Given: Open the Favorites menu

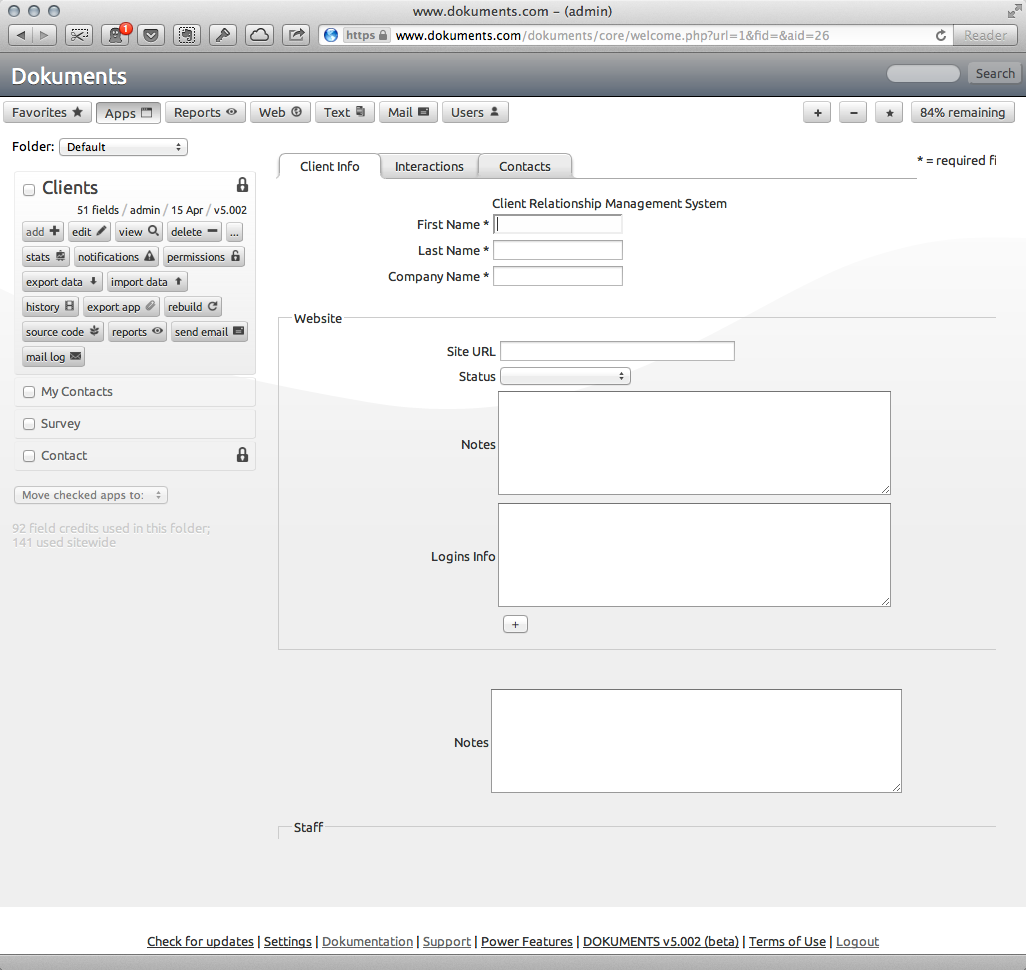Looking at the screenshot, I should click(47, 112).
